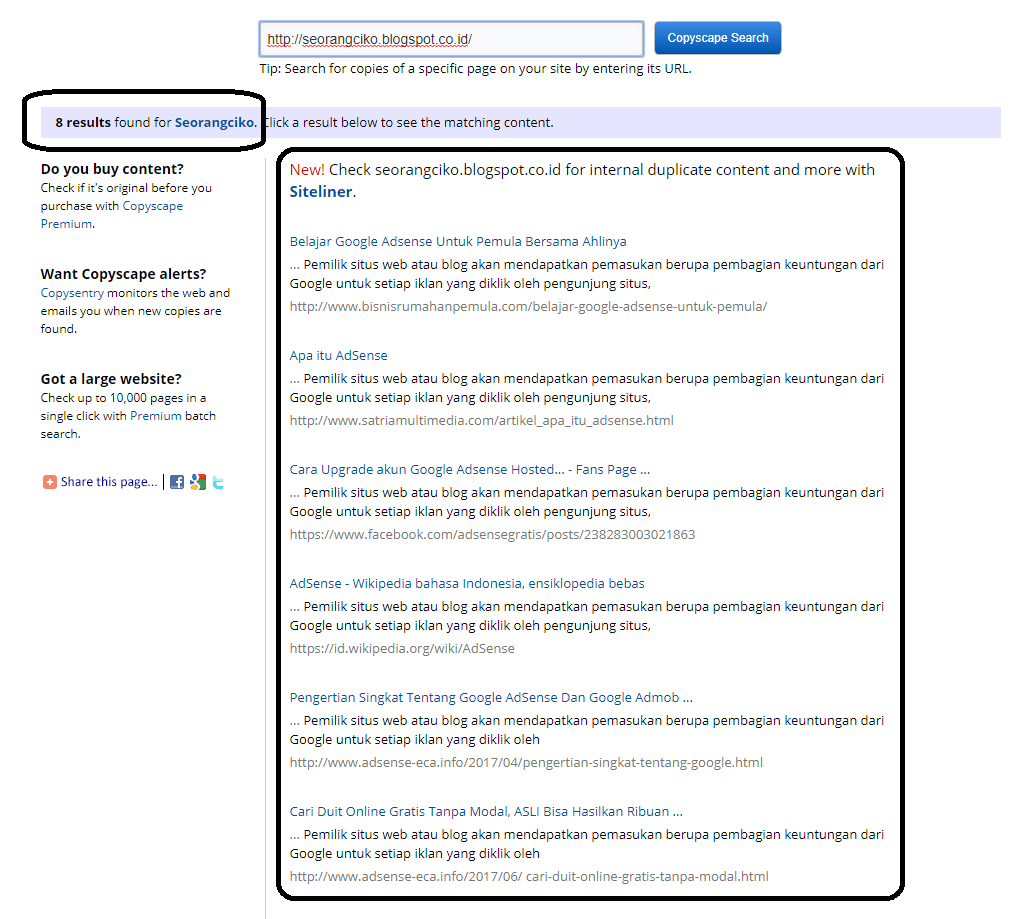
Task: Open result Cara Upgrade akun Google Adsense Hosted
Action: coord(469,469)
